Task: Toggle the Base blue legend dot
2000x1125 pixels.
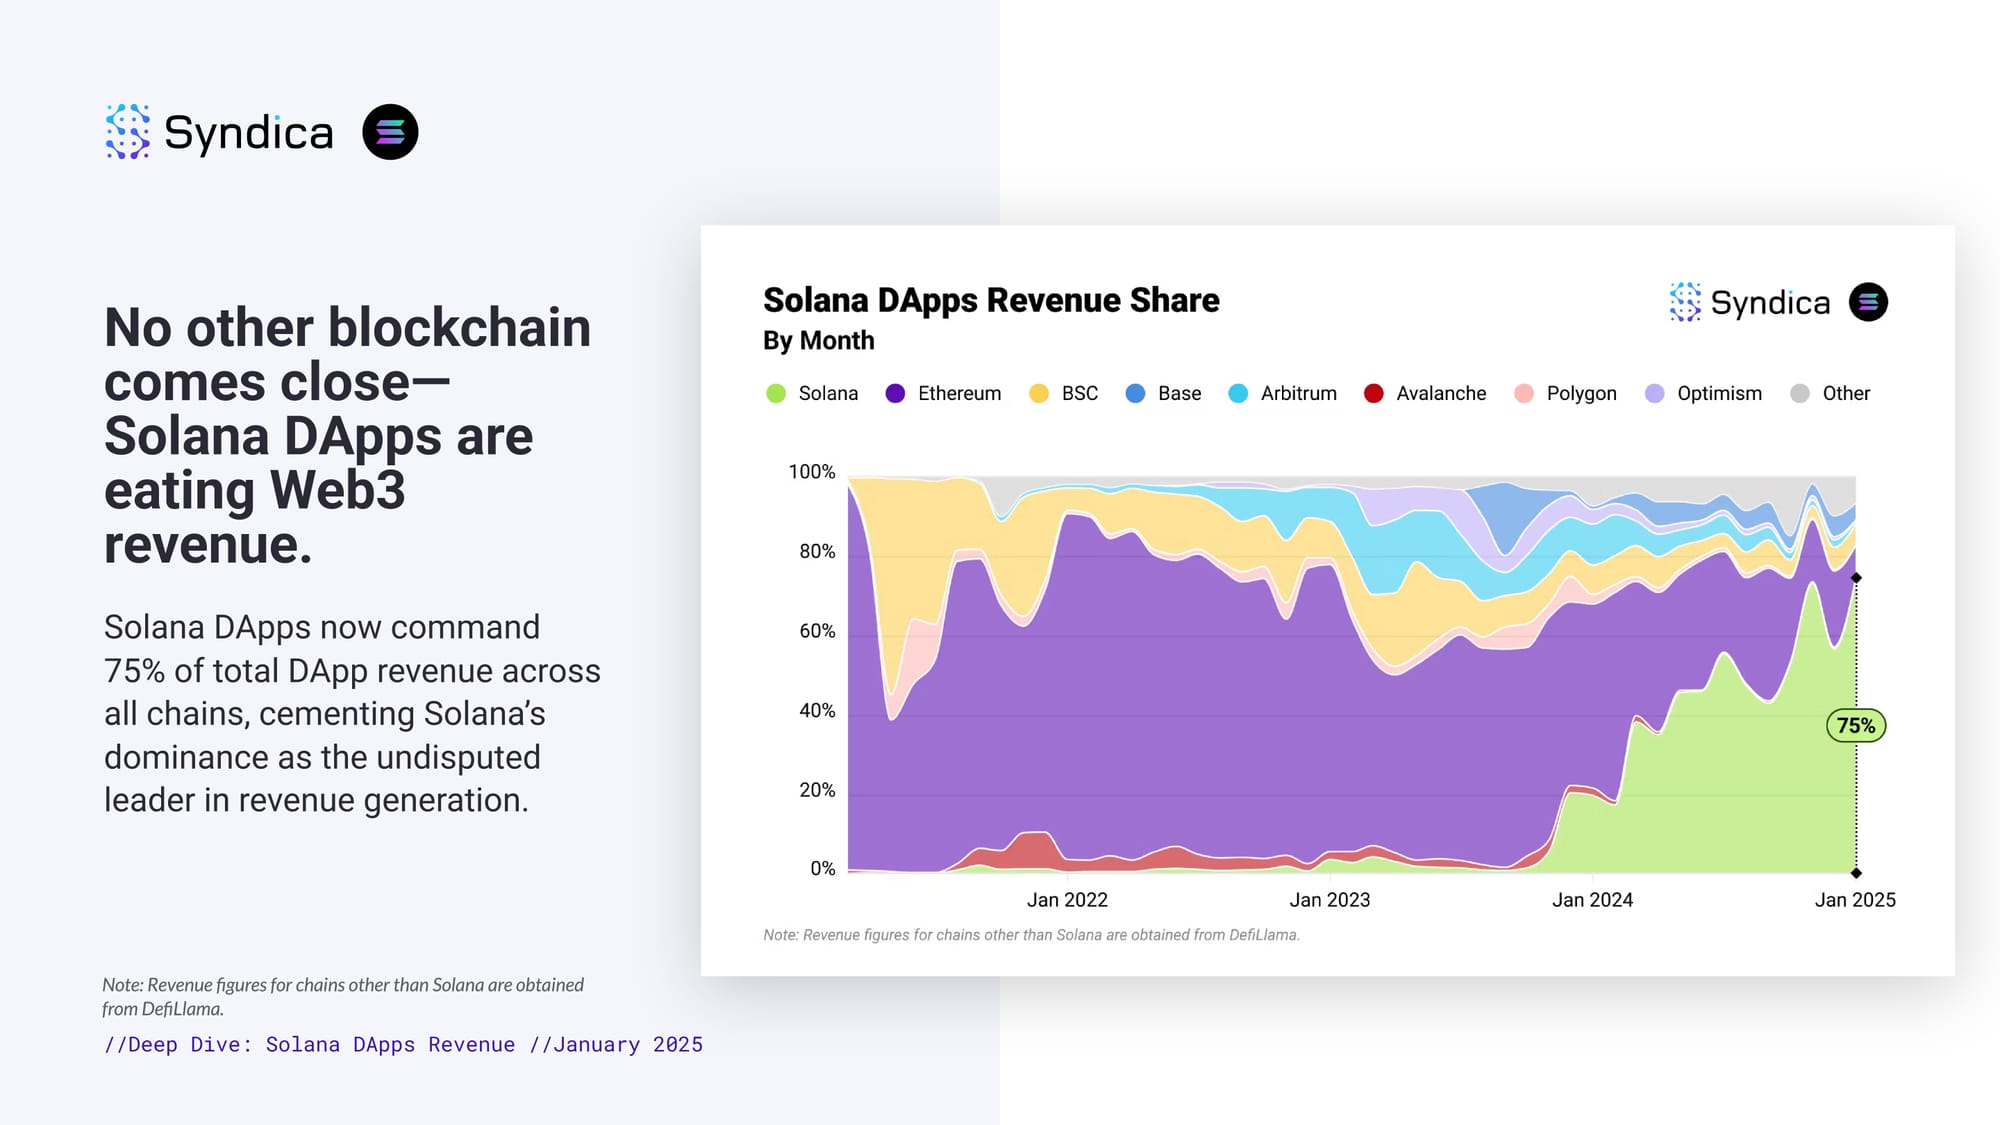Action: pos(1135,394)
